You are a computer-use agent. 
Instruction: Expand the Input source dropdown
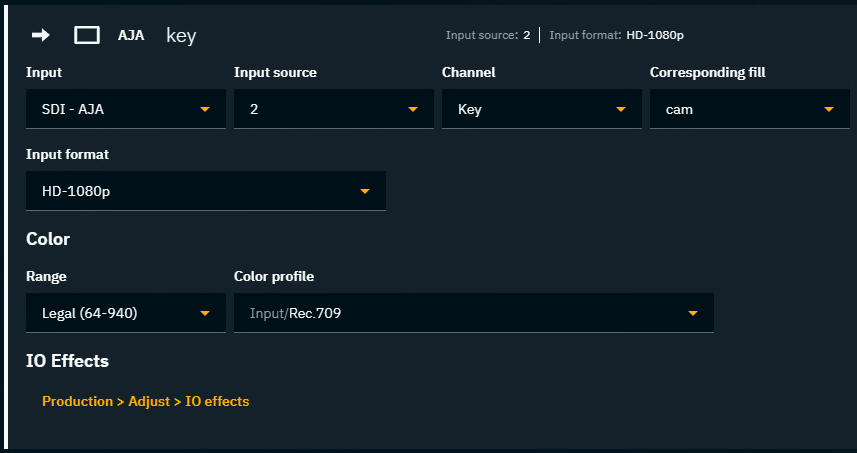(x=333, y=109)
